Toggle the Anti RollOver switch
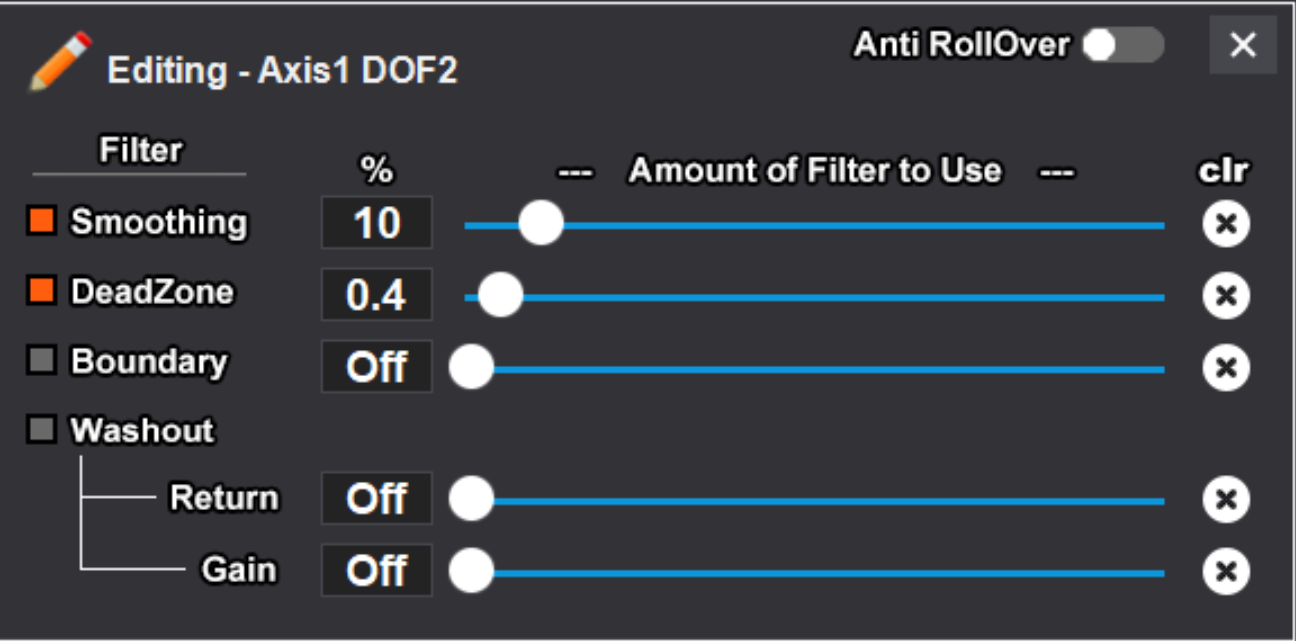The image size is (1296, 641). [1124, 45]
